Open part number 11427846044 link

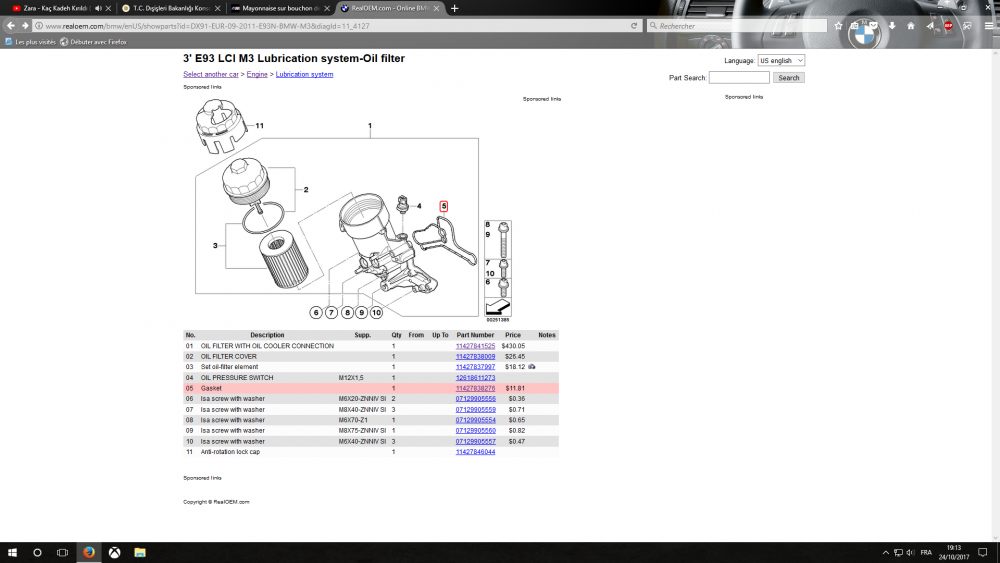click(x=475, y=452)
